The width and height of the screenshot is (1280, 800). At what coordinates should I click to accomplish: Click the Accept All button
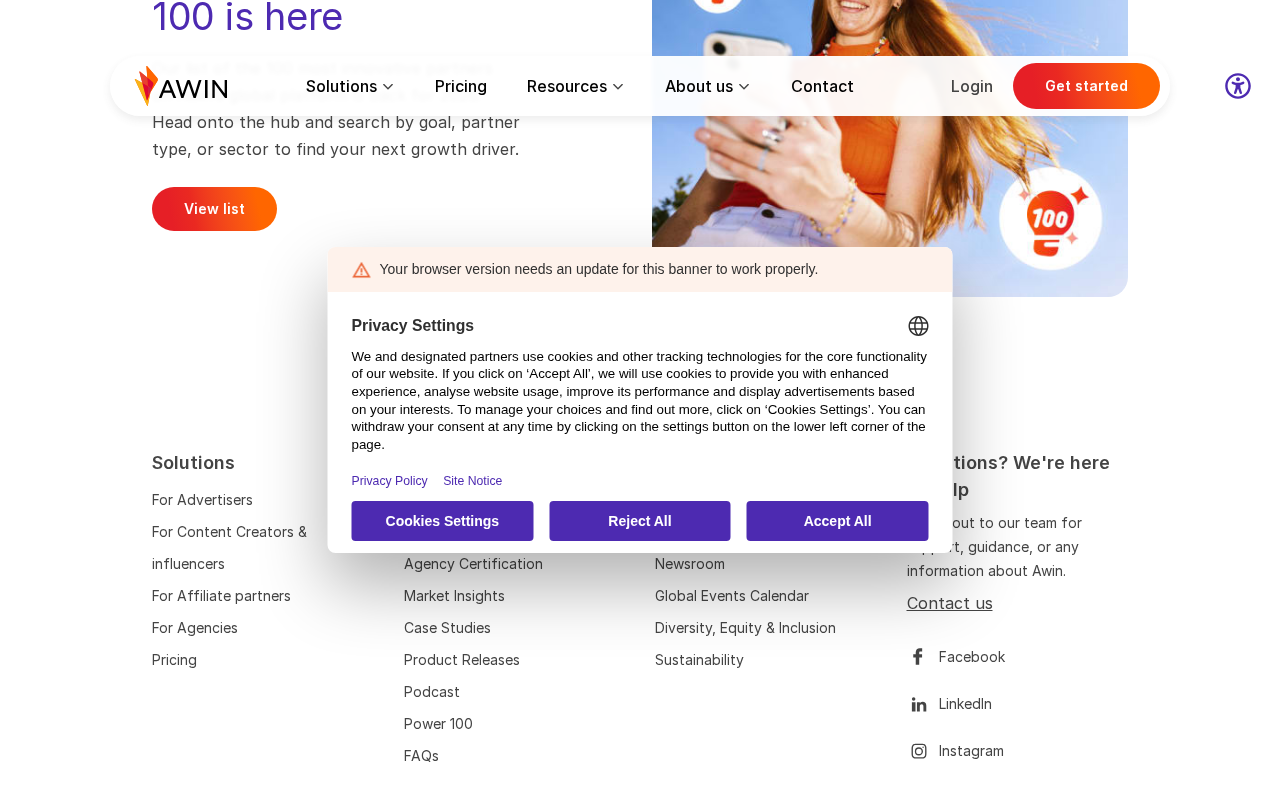click(837, 521)
